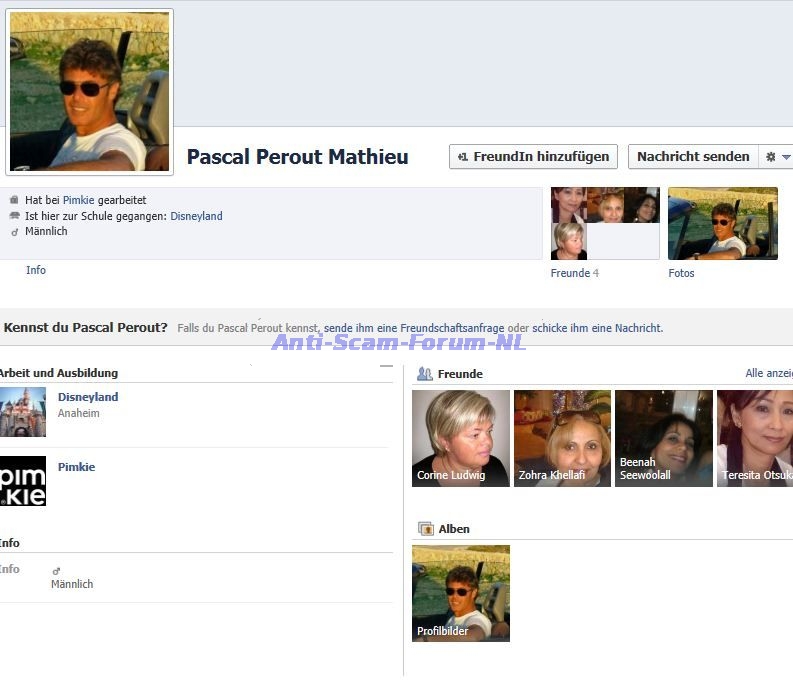The height and width of the screenshot is (683, 793).
Task: Click the large profile picture
Action: [x=90, y=92]
